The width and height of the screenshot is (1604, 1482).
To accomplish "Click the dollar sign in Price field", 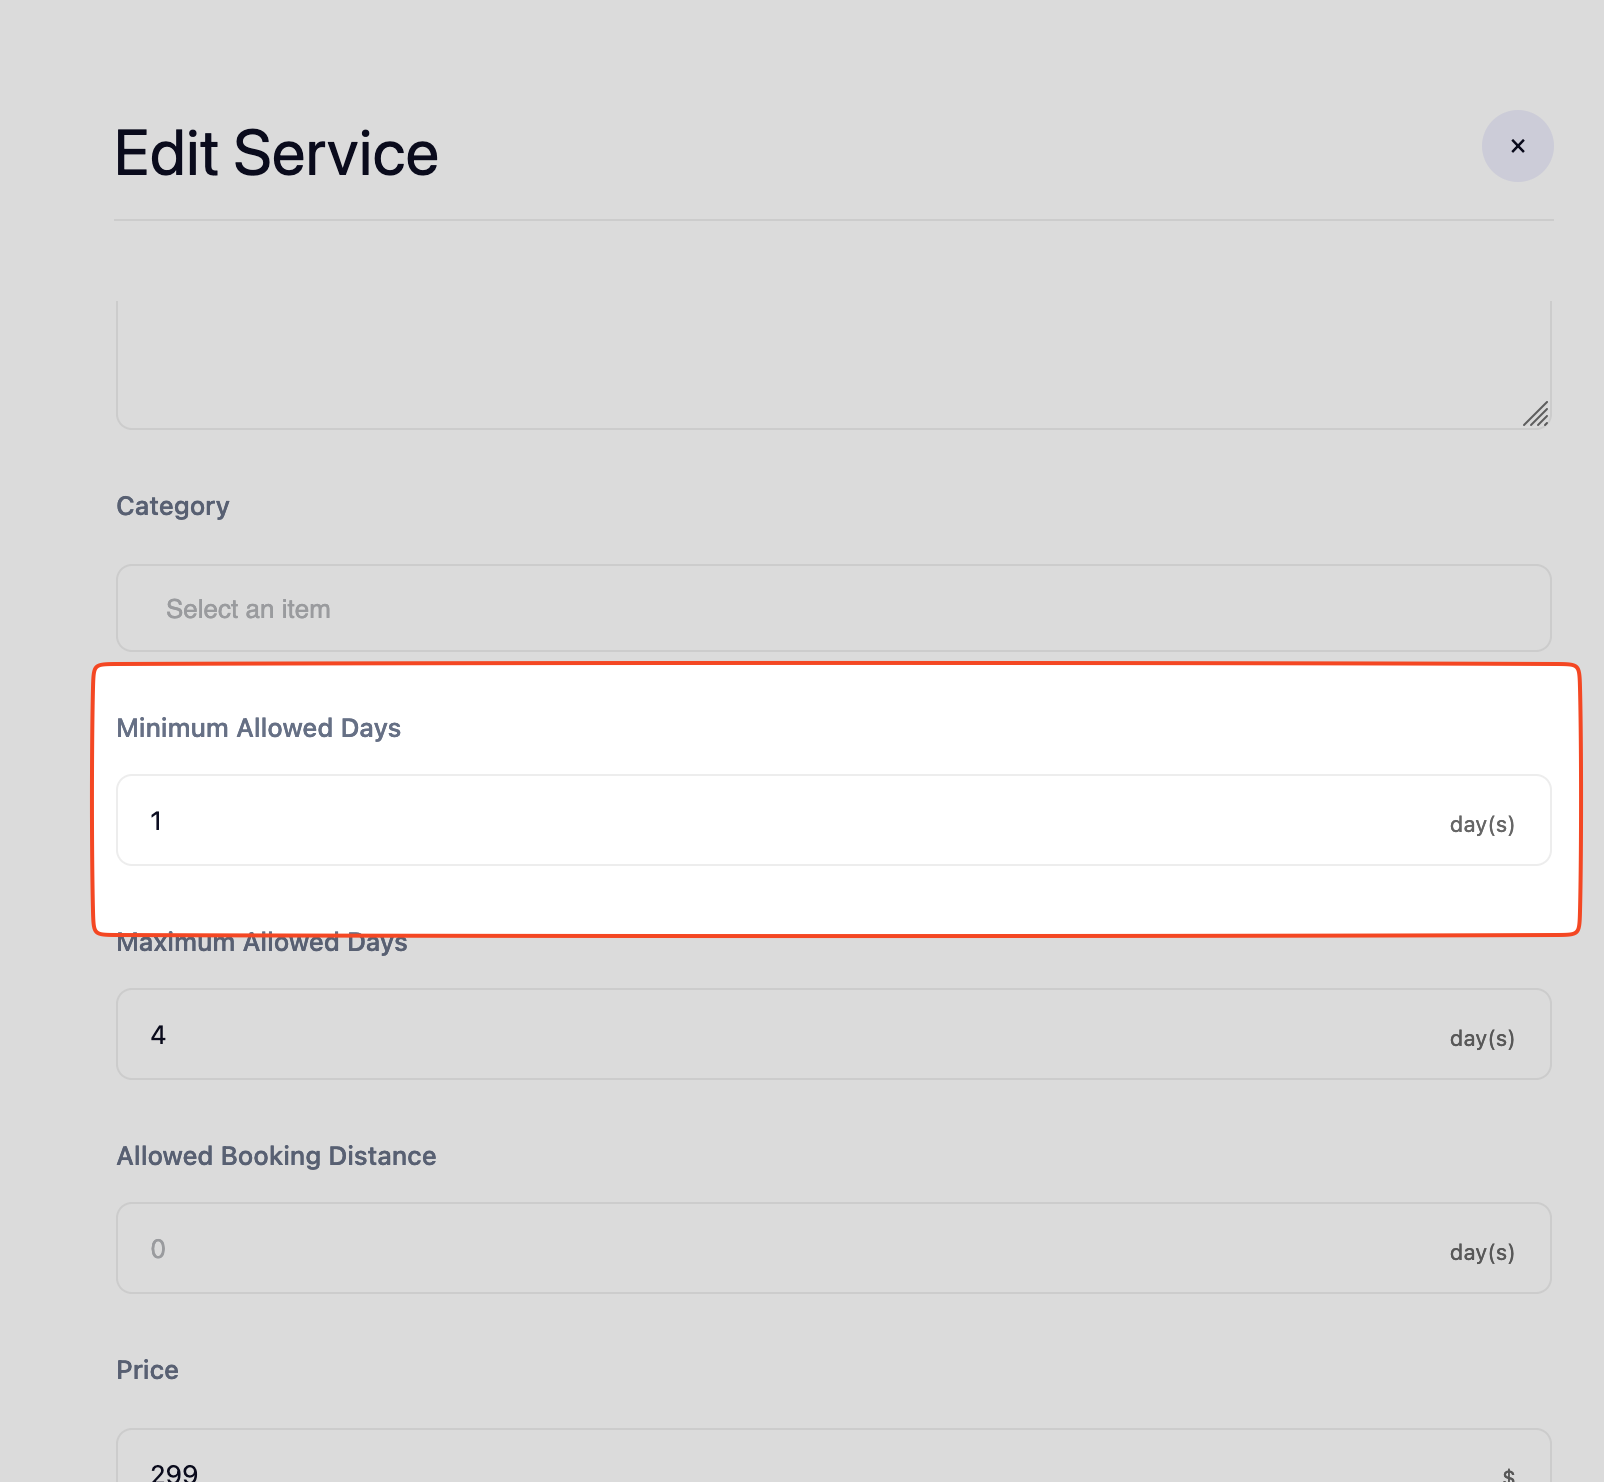I will pos(1508,1473).
